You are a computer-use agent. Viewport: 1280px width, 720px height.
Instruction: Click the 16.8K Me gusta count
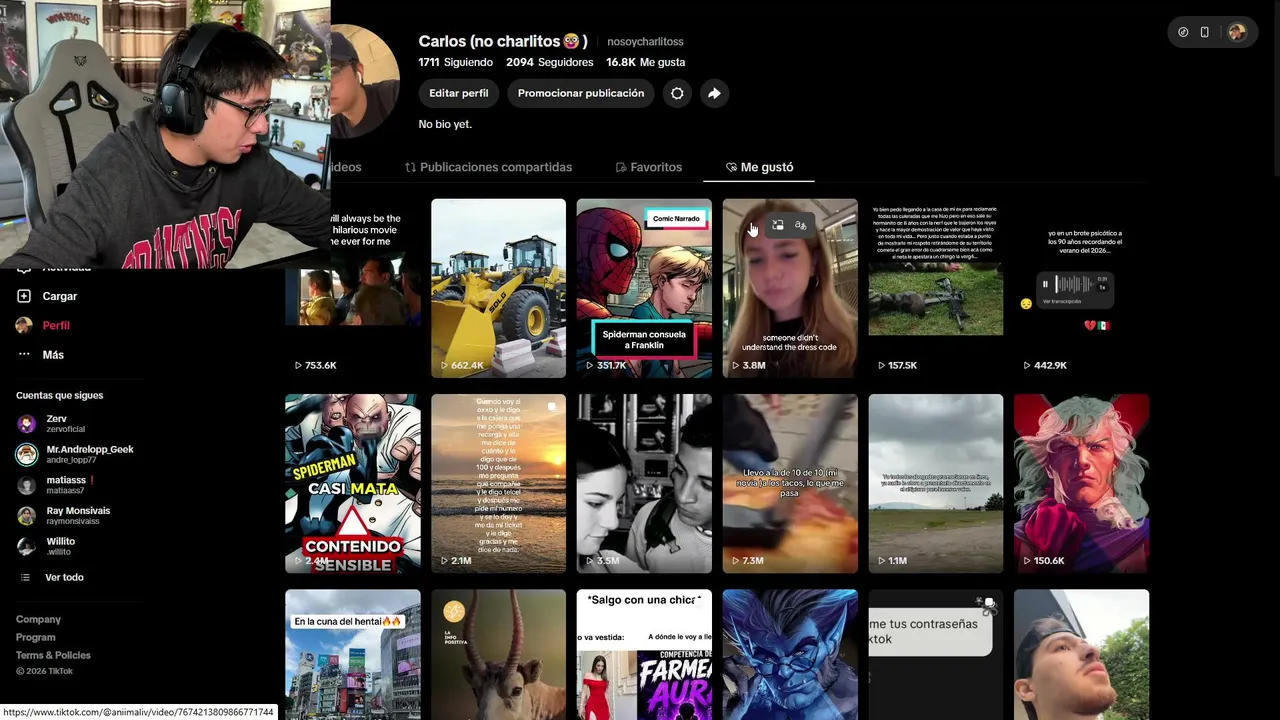[646, 62]
